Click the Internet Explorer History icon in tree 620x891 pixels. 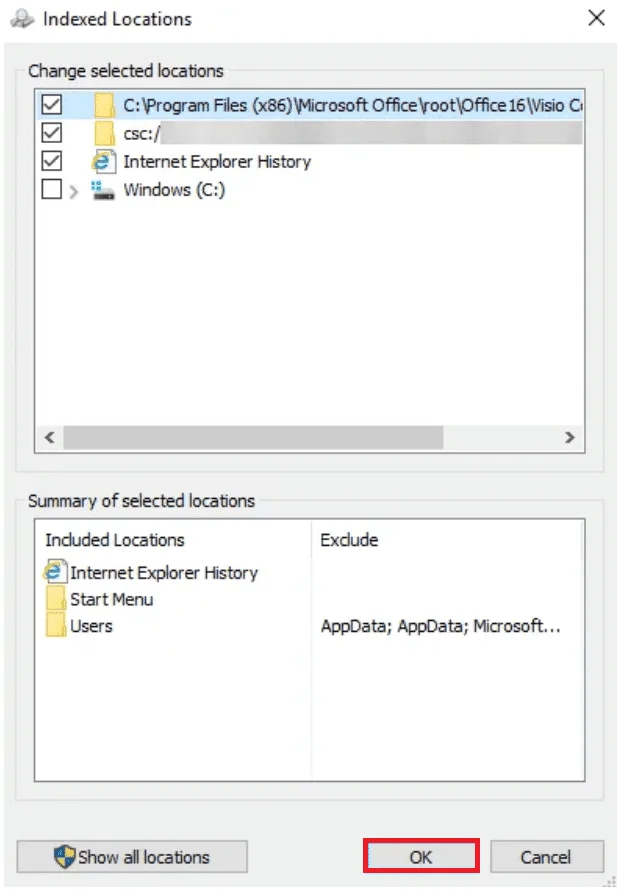pyautogui.click(x=103, y=161)
